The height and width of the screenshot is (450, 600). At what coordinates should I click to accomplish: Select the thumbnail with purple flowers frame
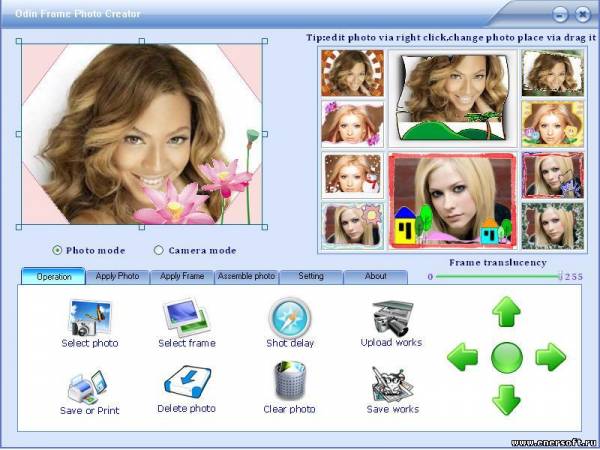click(x=352, y=124)
